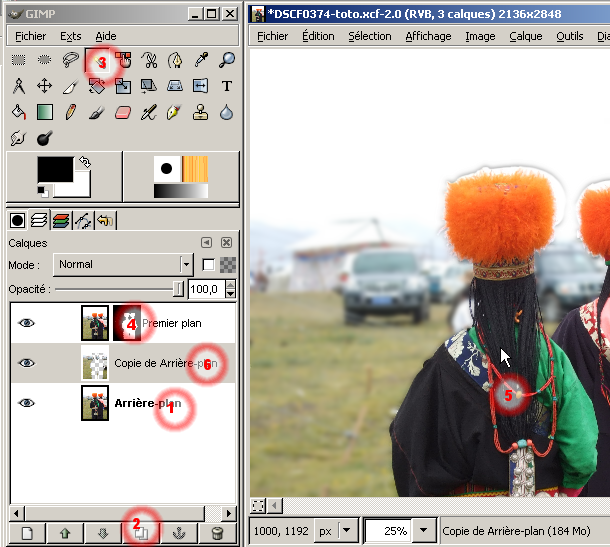610x547 pixels.
Task: Open the Calque menu in image window
Action: [x=526, y=36]
